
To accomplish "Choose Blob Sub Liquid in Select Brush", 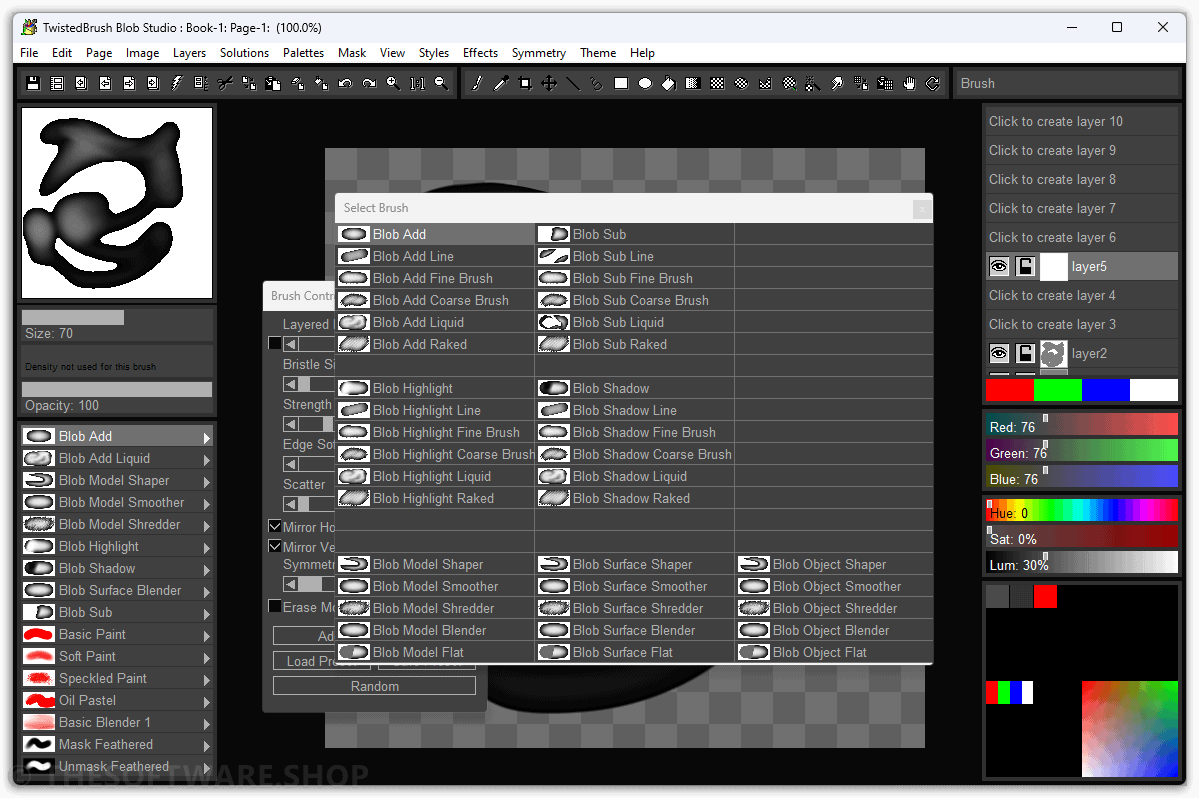I will point(635,323).
